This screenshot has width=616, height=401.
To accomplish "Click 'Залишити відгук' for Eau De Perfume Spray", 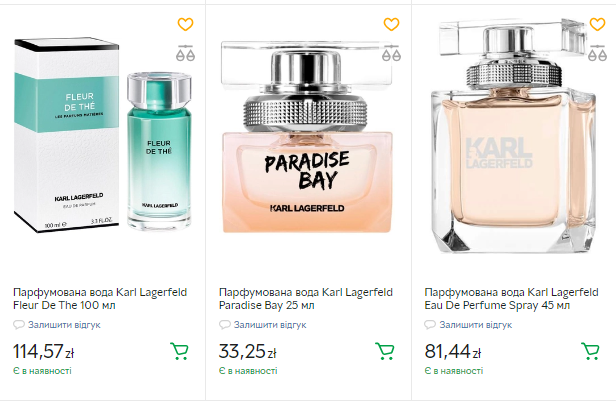I will tap(475, 325).
